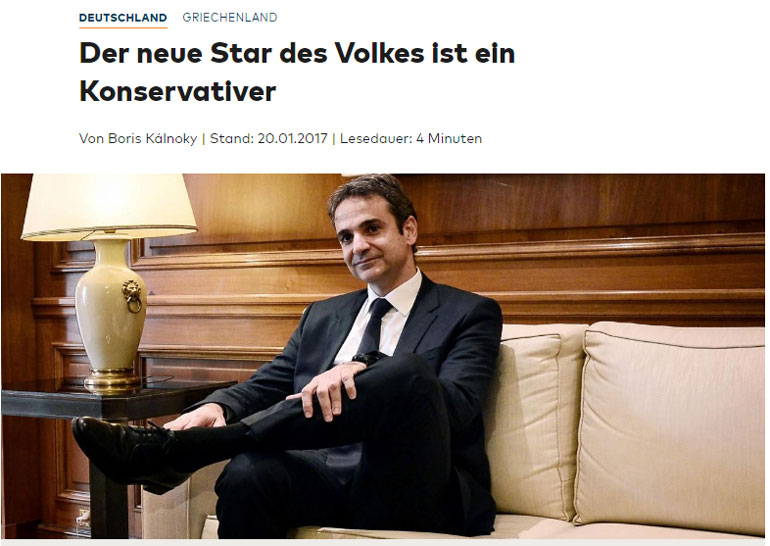Open the GRIECHENLAND topic link
Viewport: 770px width, 546px height.
pos(230,18)
